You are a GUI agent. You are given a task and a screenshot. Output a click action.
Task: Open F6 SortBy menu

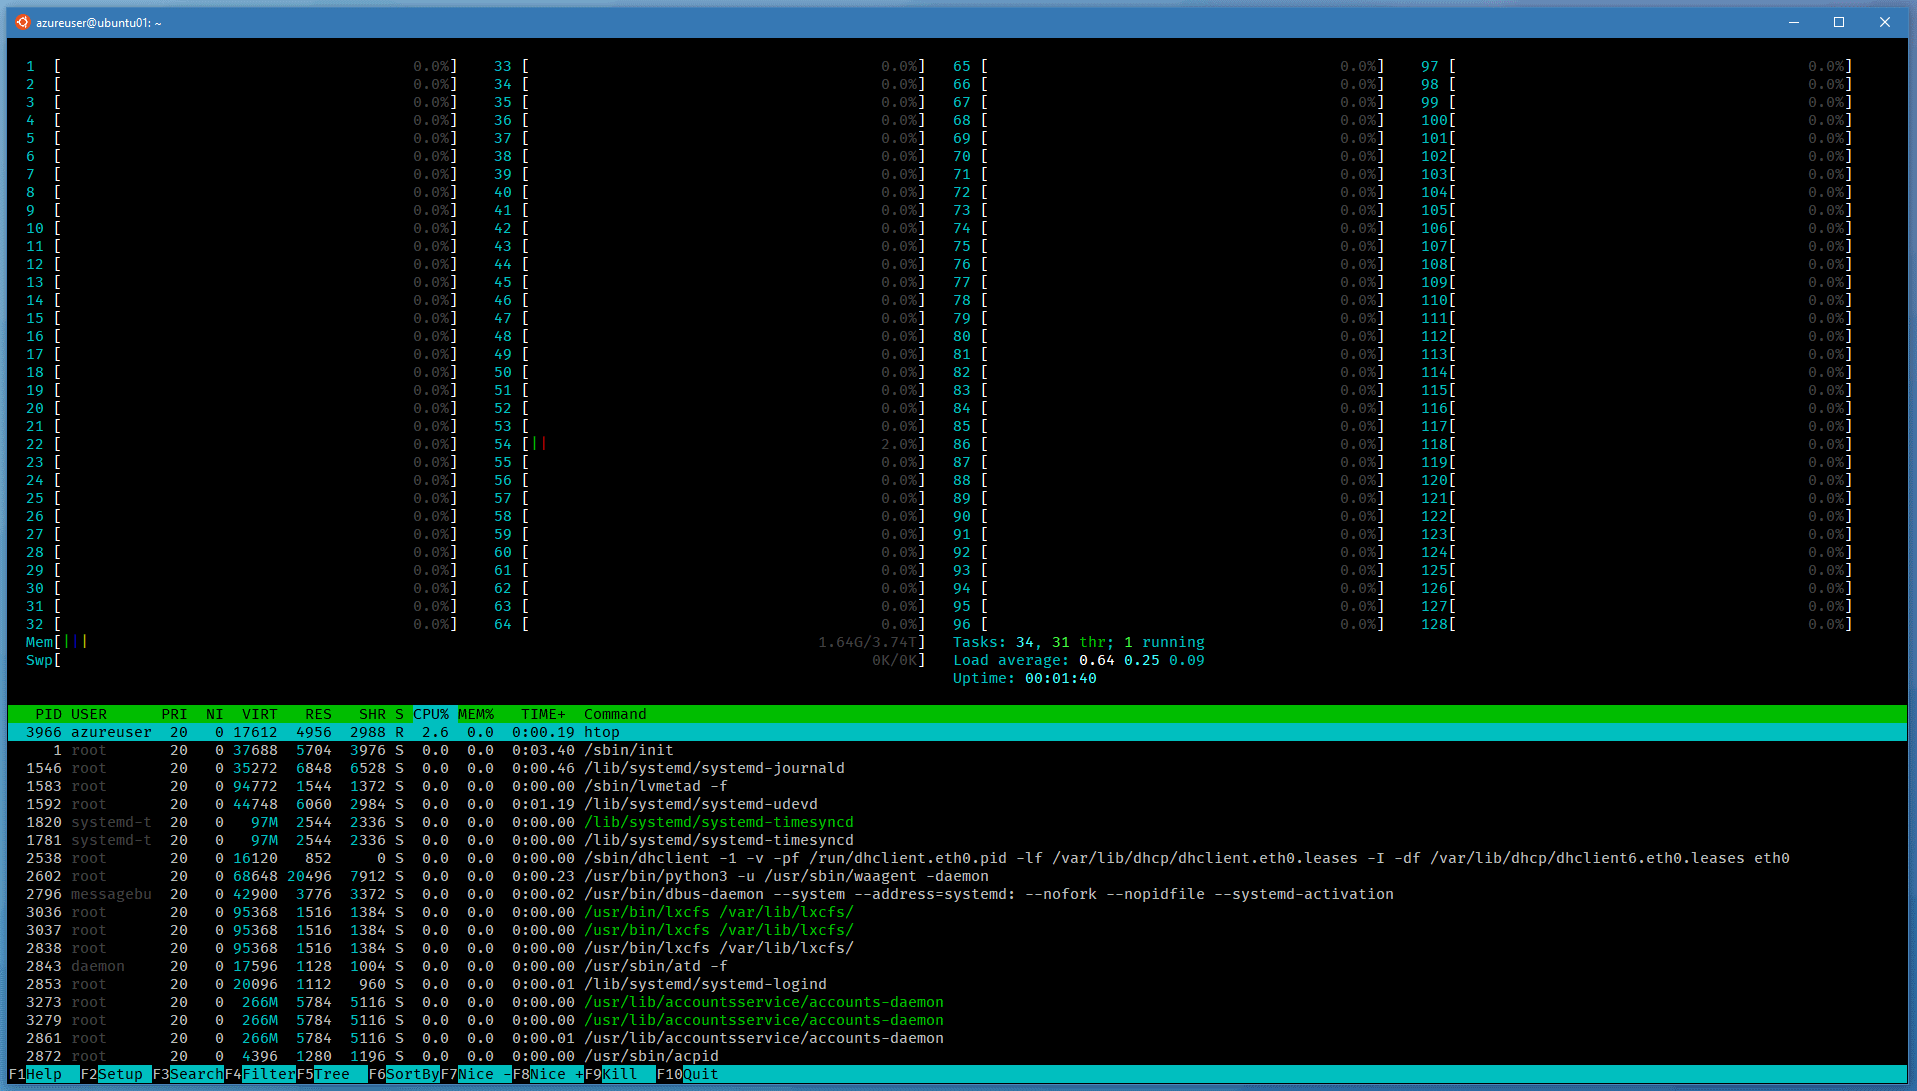click(x=404, y=1074)
